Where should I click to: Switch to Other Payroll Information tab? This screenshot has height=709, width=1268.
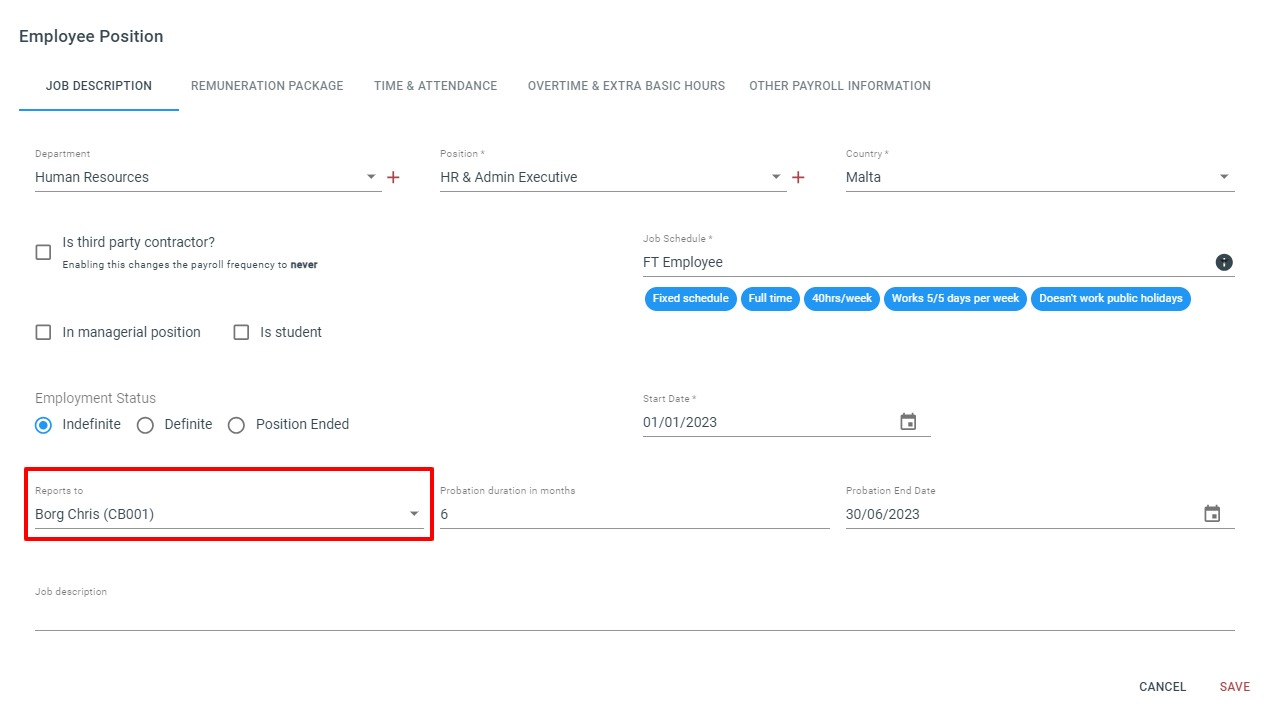pyautogui.click(x=840, y=86)
